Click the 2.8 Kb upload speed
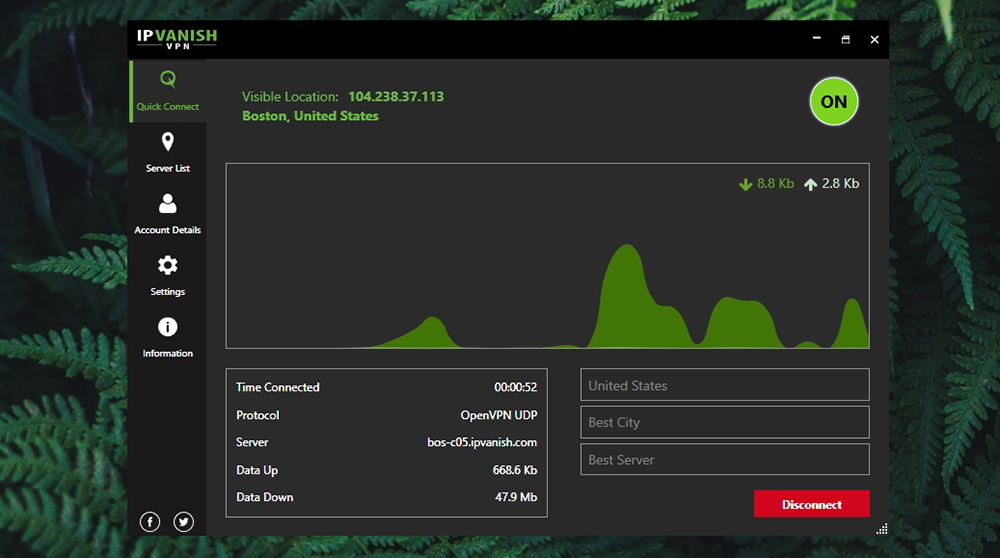The image size is (1000, 558). (841, 184)
